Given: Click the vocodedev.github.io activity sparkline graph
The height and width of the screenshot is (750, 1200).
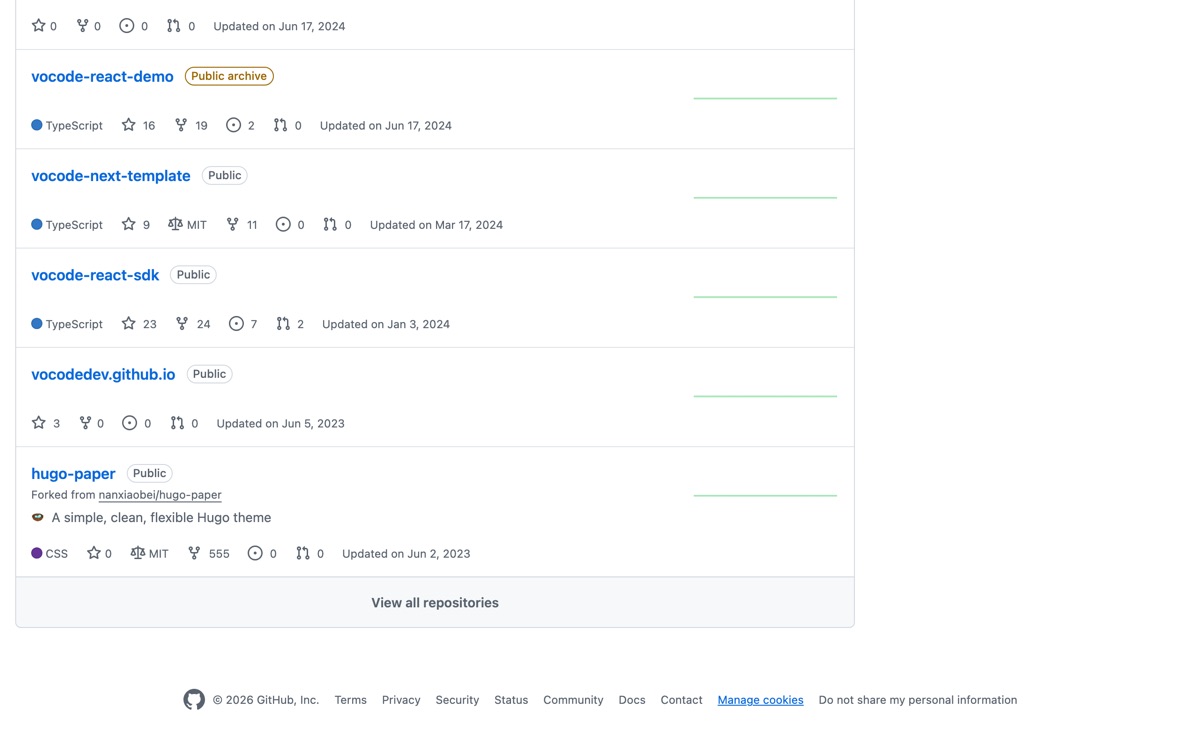Looking at the screenshot, I should 765,396.
